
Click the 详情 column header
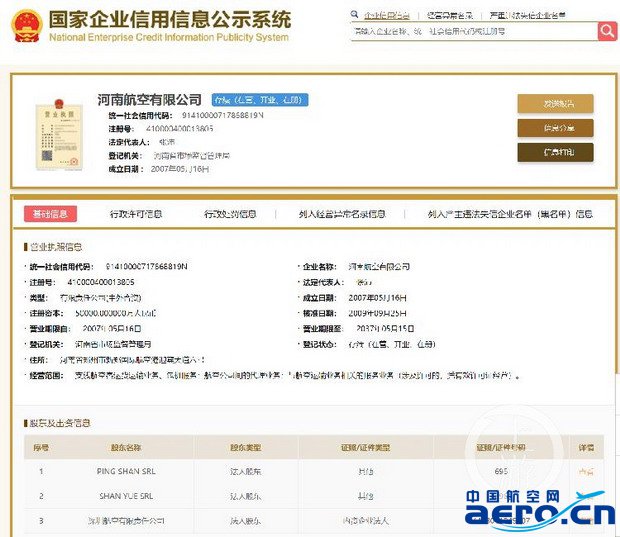coord(586,448)
